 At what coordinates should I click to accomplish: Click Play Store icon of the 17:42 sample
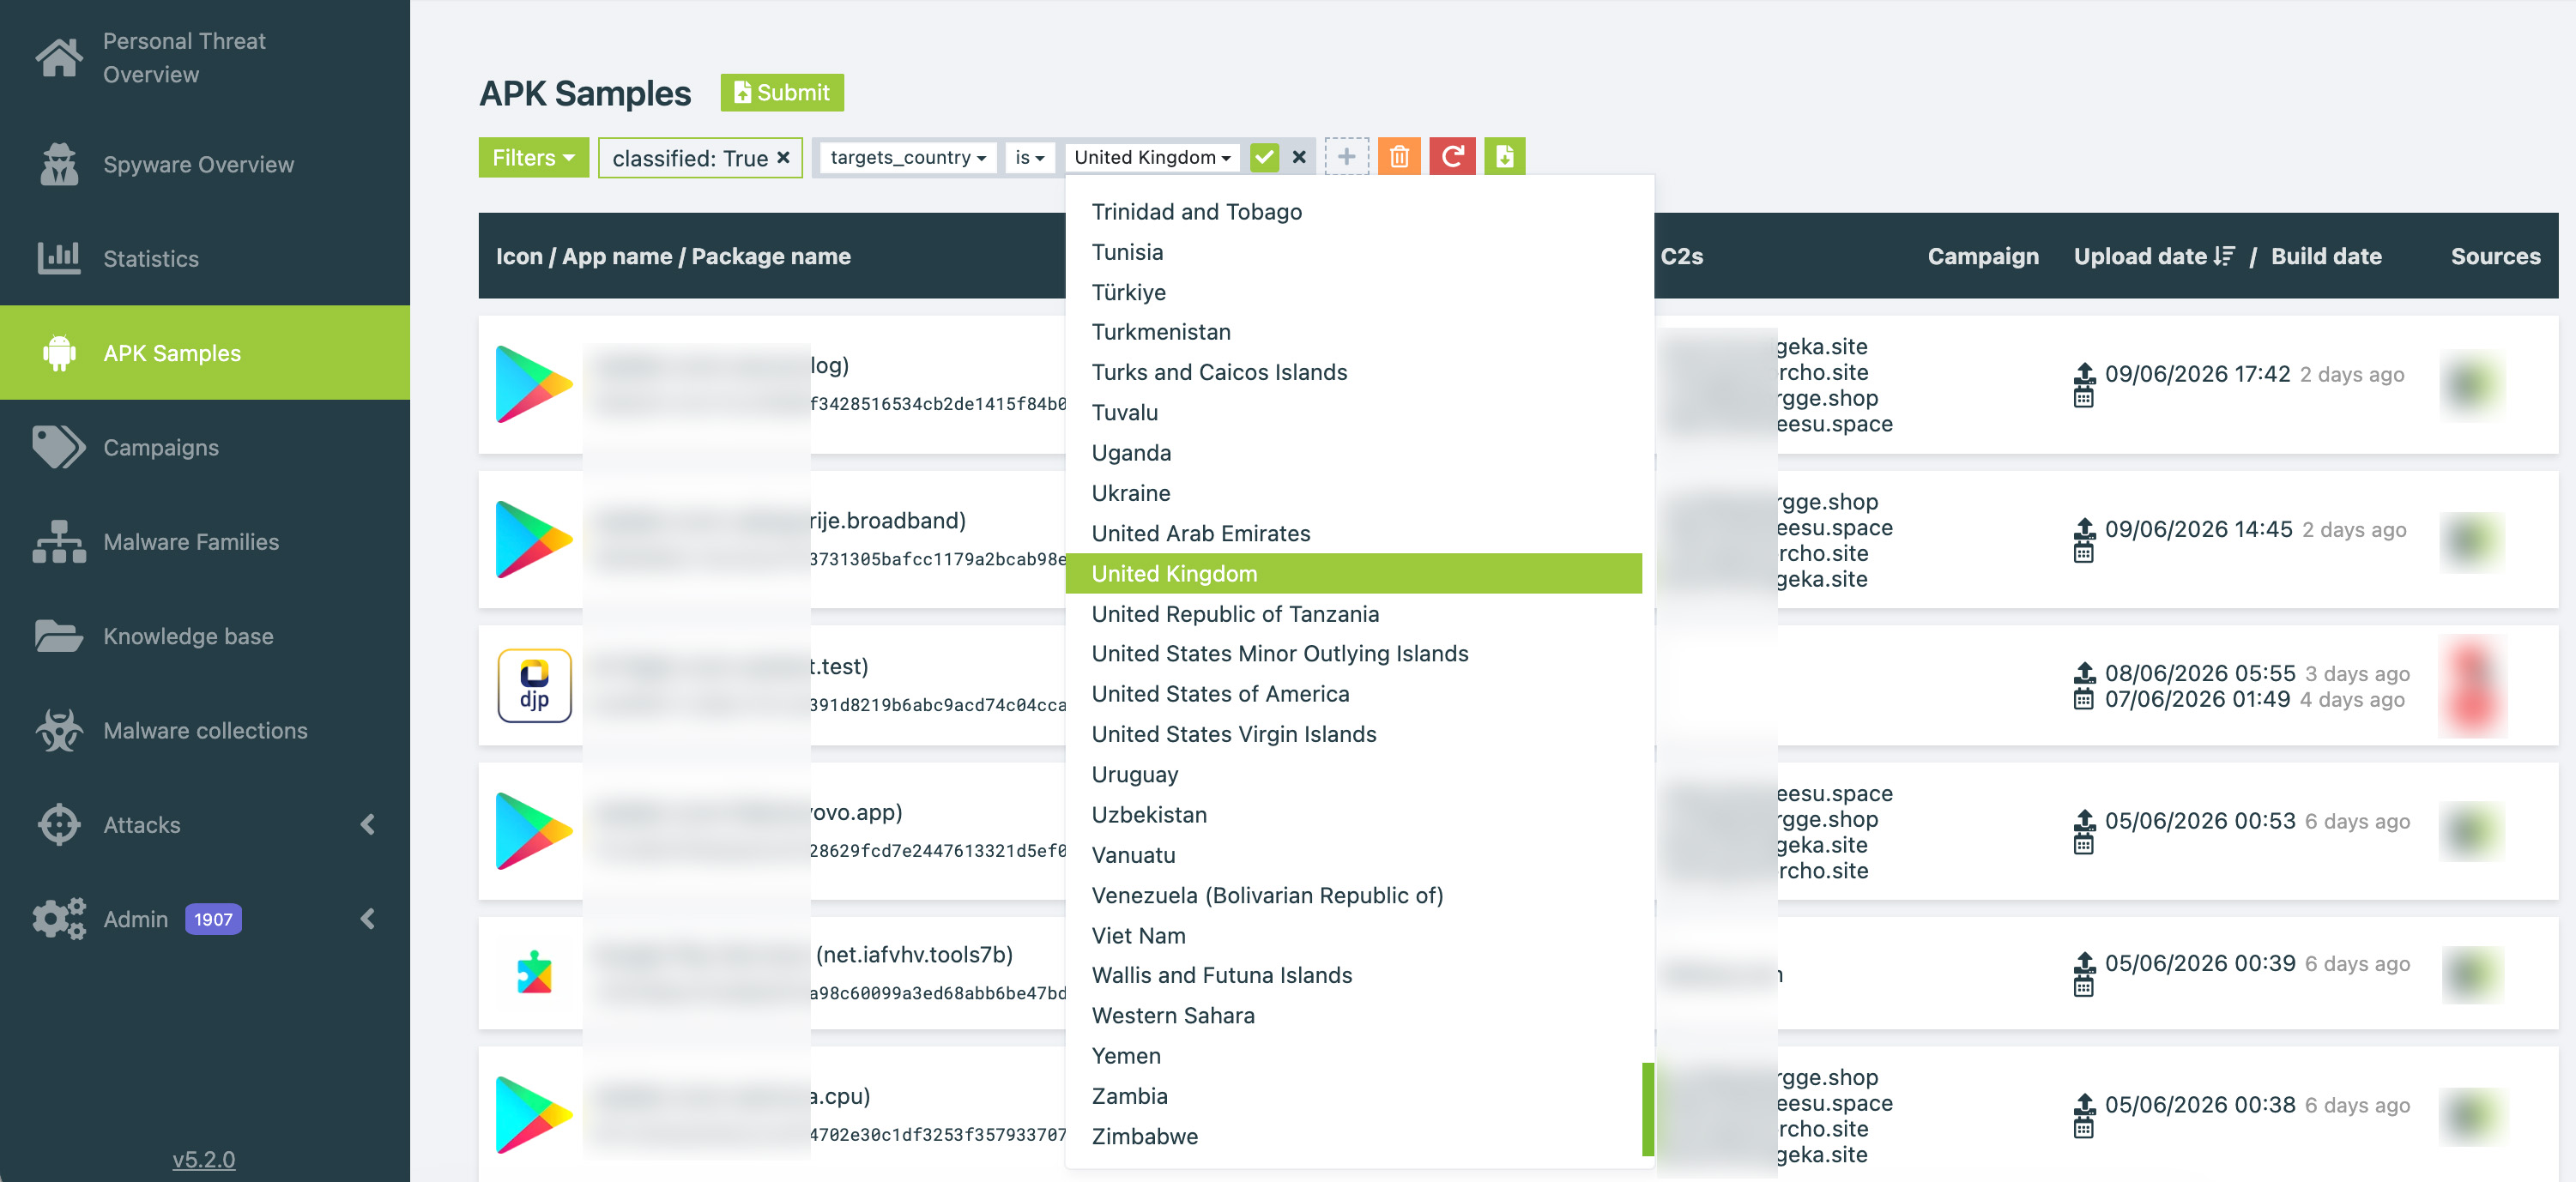[x=534, y=384]
